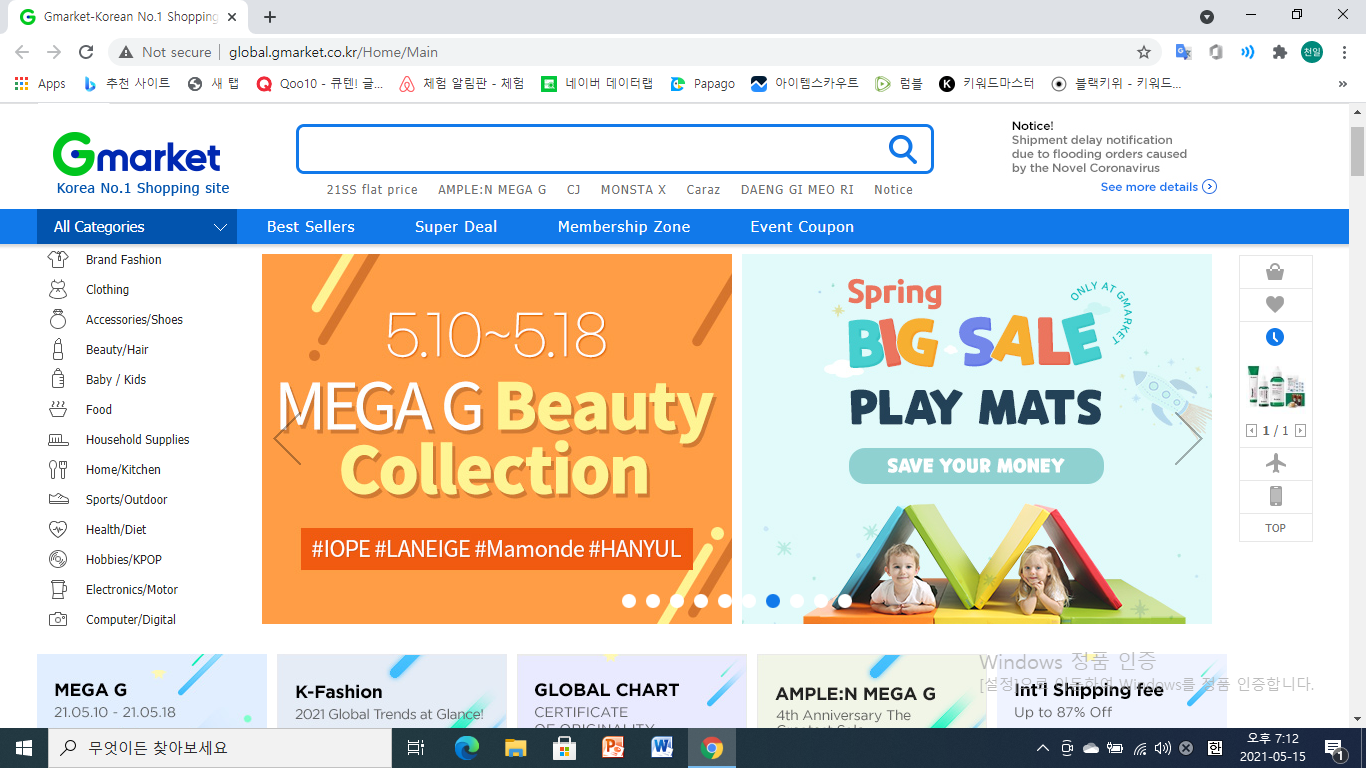Open the Papago bookmark
This screenshot has width=1366, height=768.
click(x=703, y=84)
